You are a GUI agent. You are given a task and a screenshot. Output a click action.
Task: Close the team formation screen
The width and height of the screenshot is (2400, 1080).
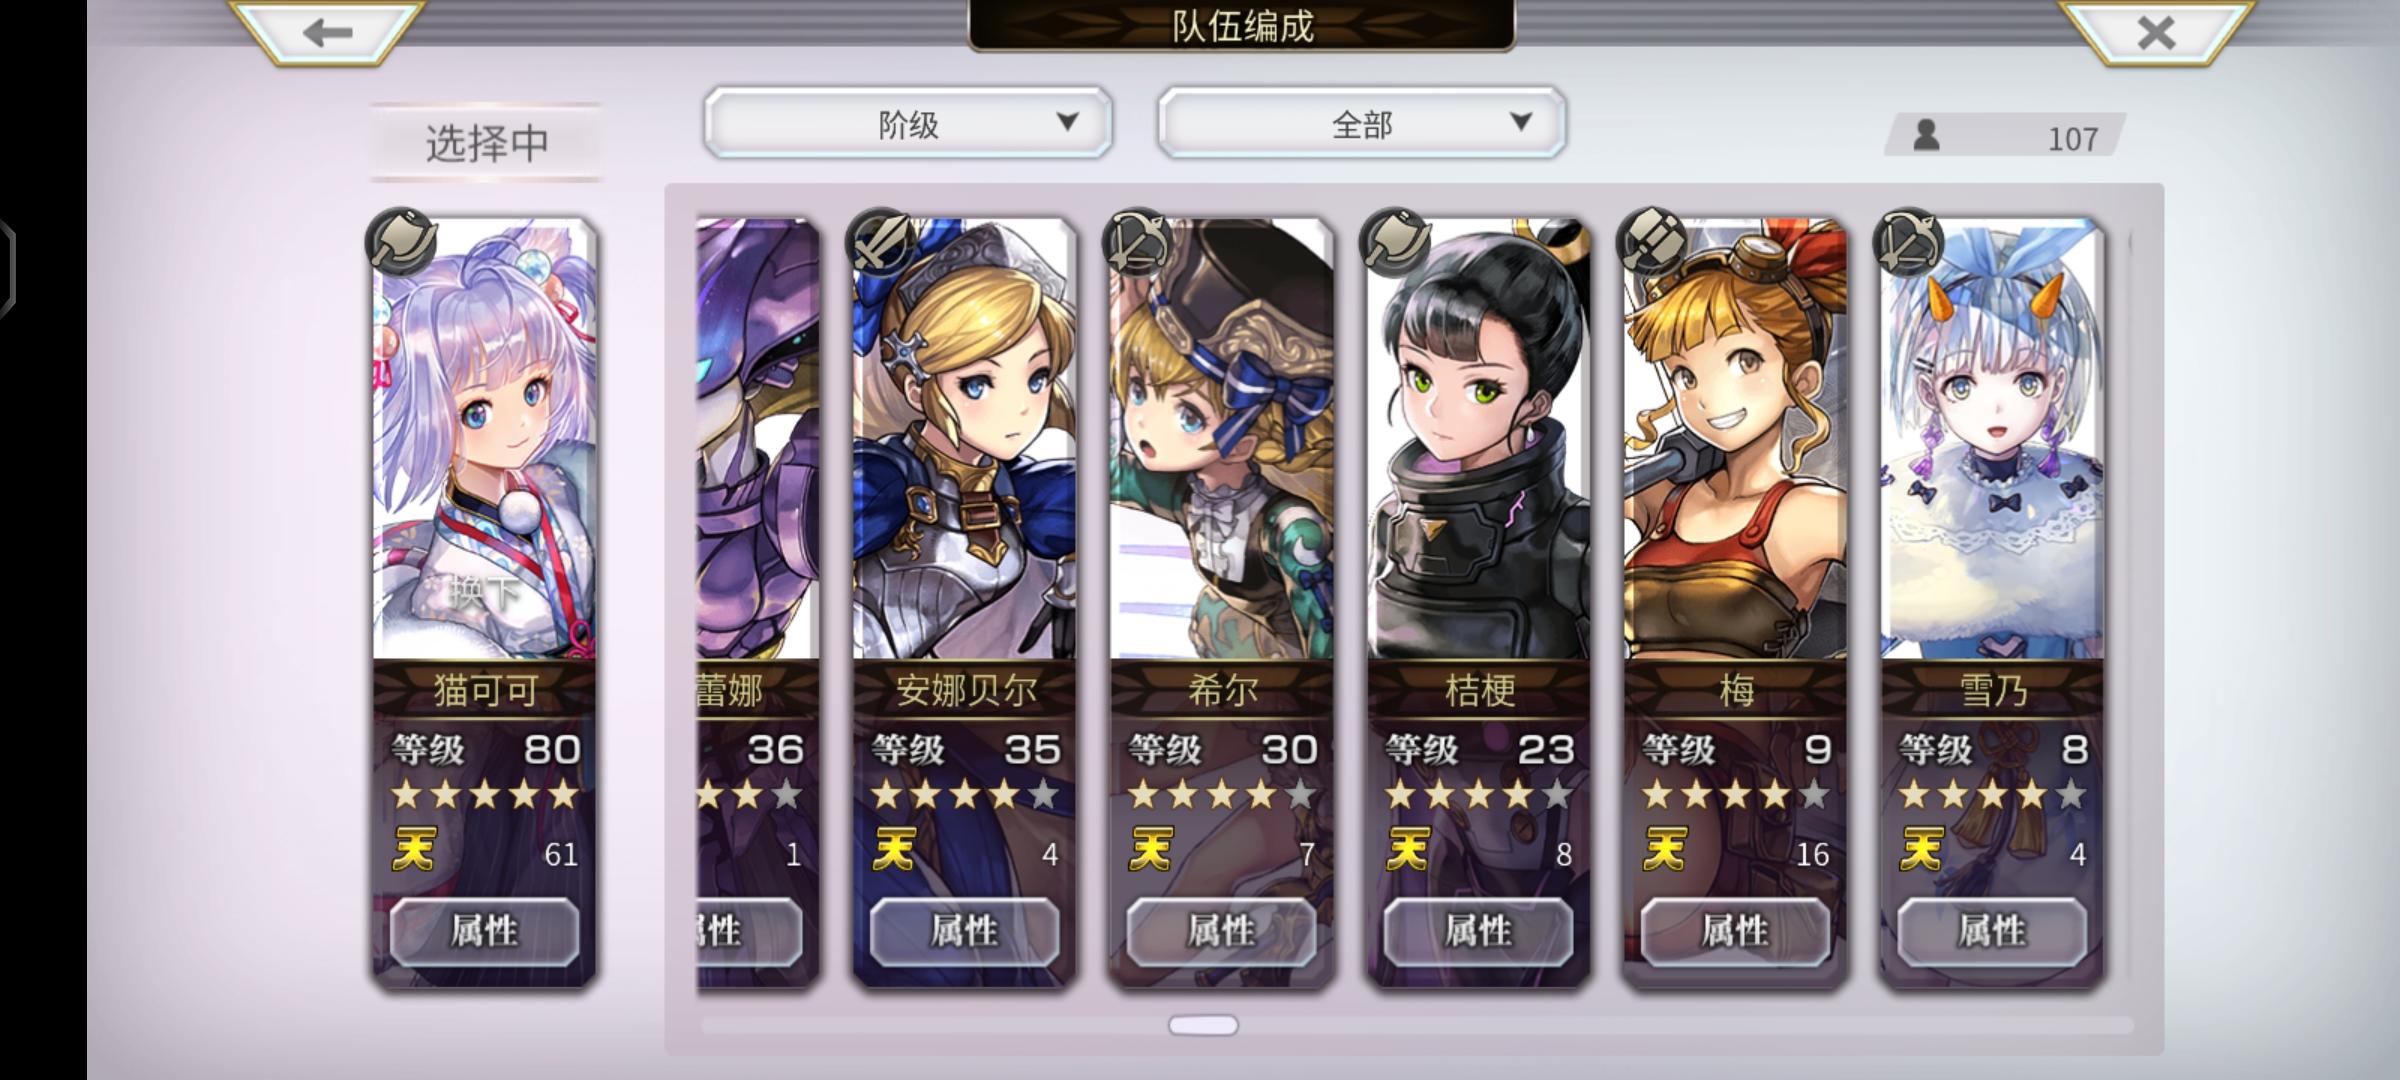point(2156,32)
